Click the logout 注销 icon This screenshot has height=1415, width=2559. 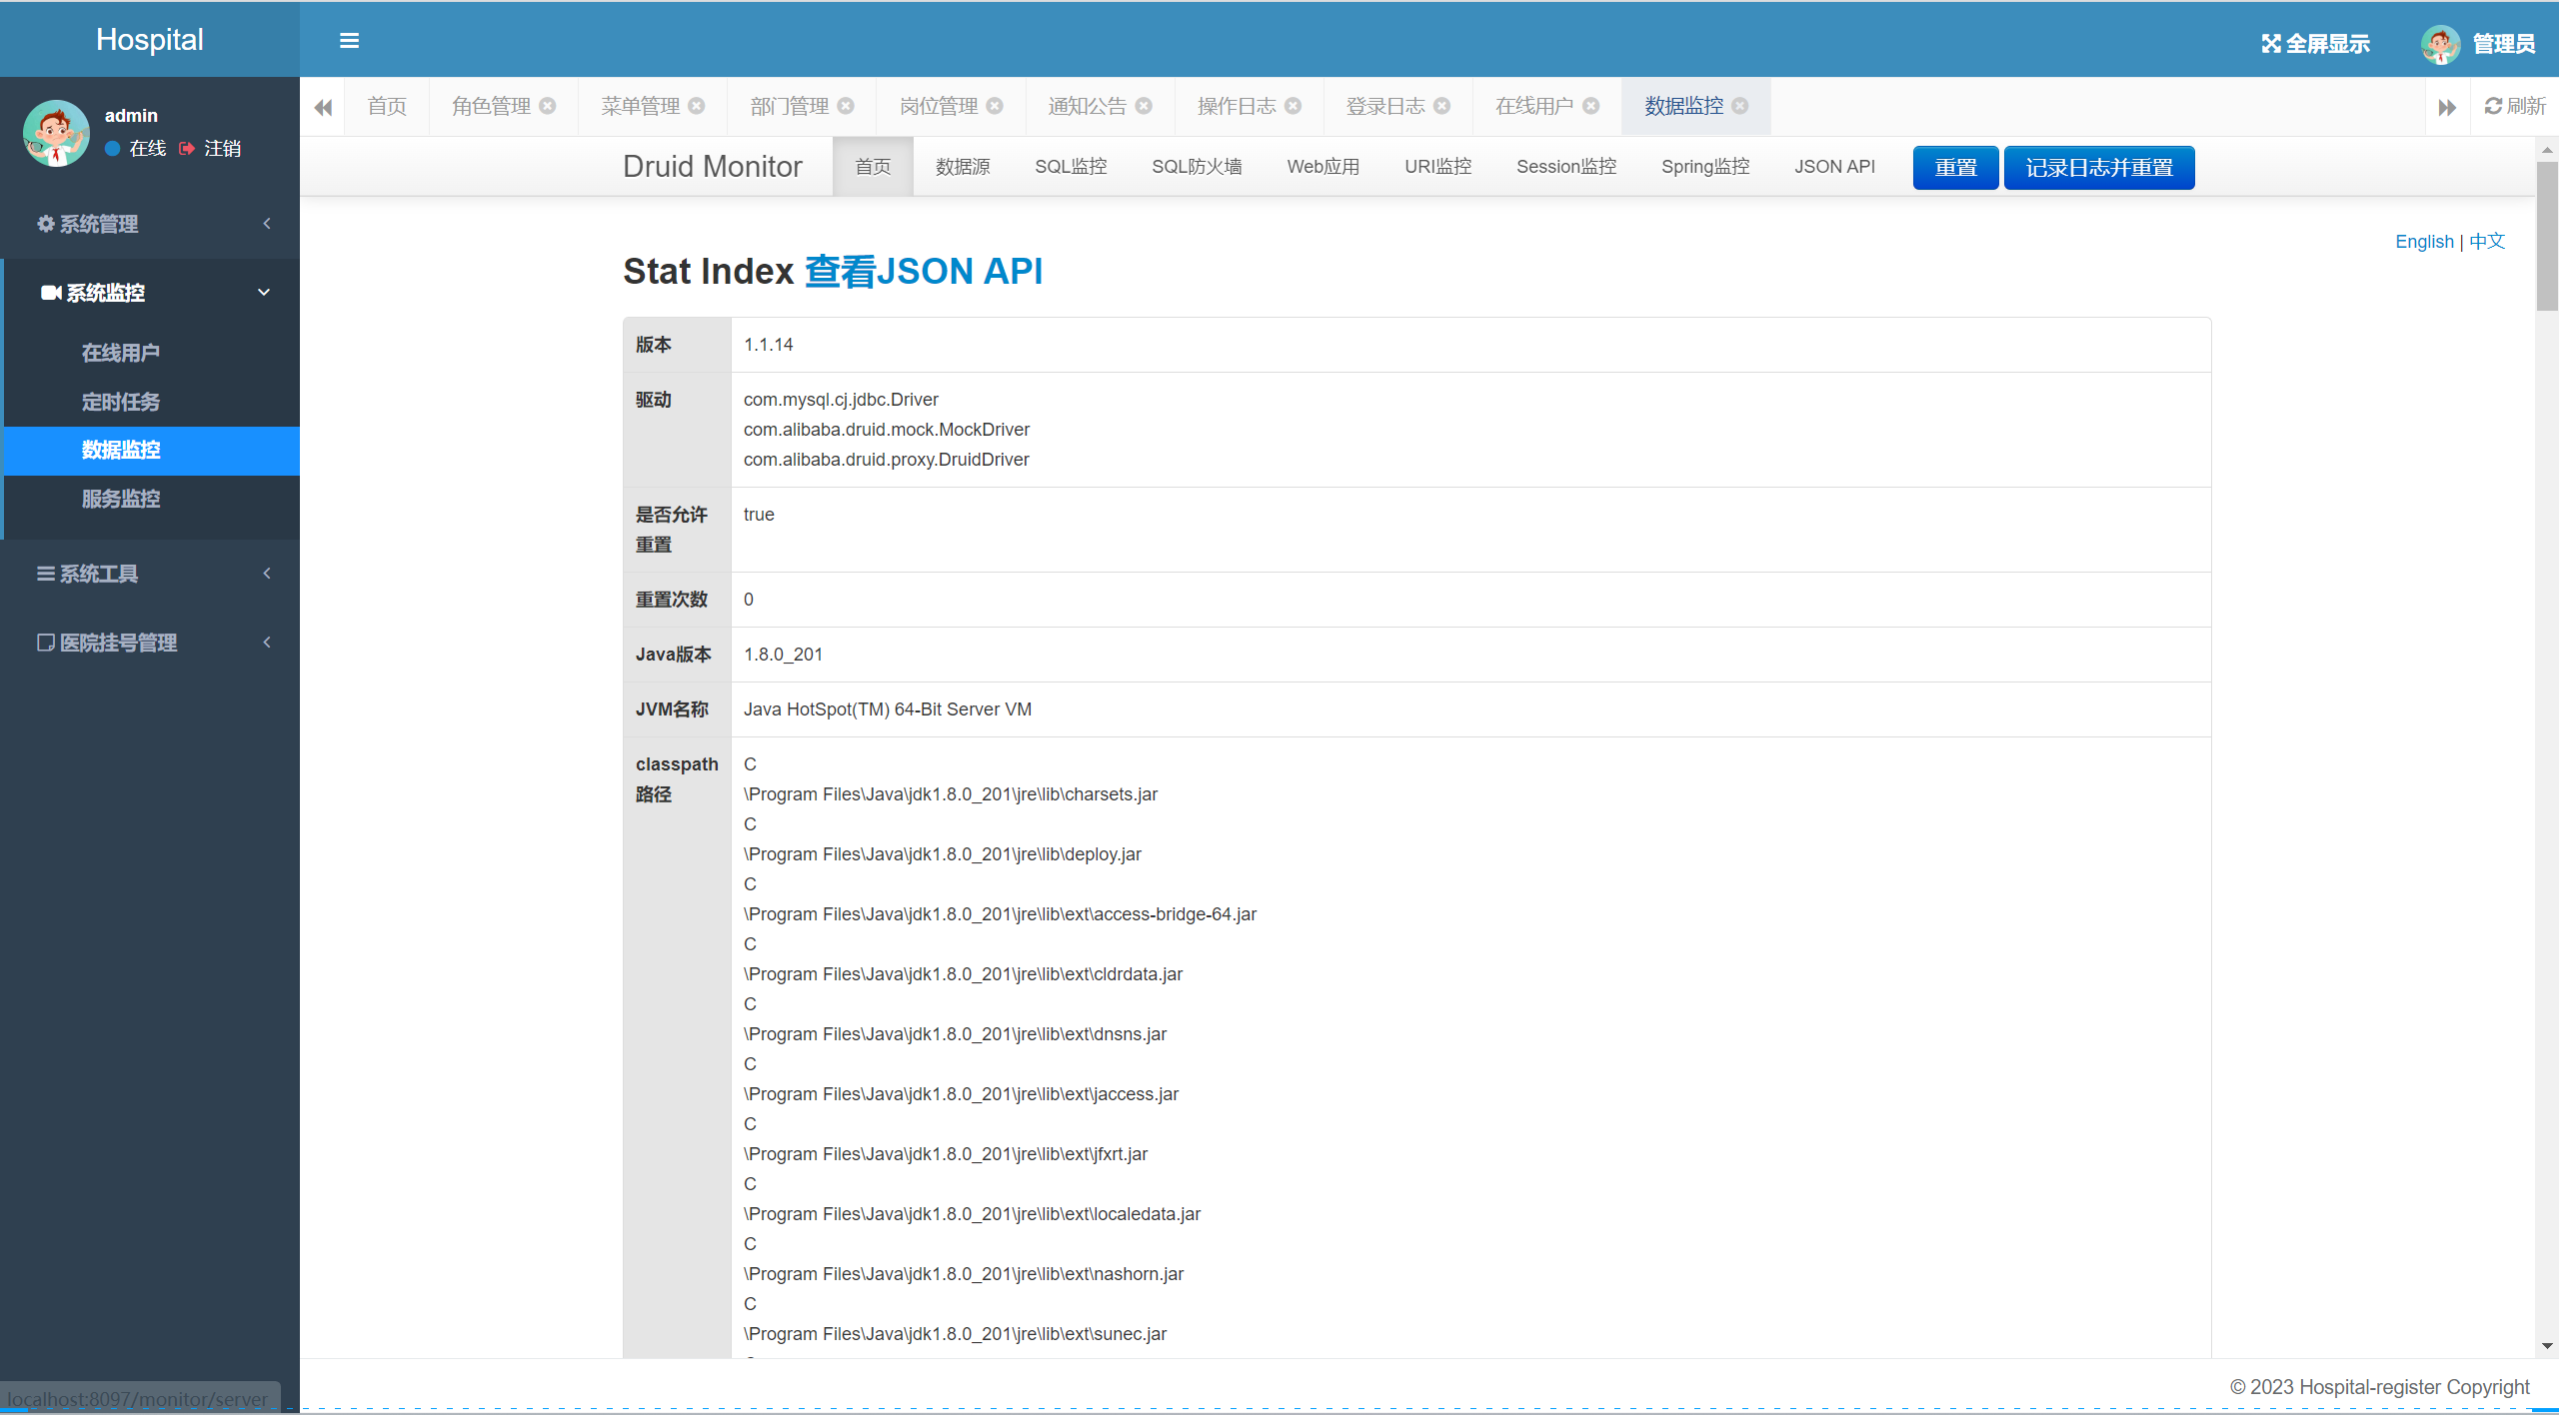pyautogui.click(x=187, y=149)
